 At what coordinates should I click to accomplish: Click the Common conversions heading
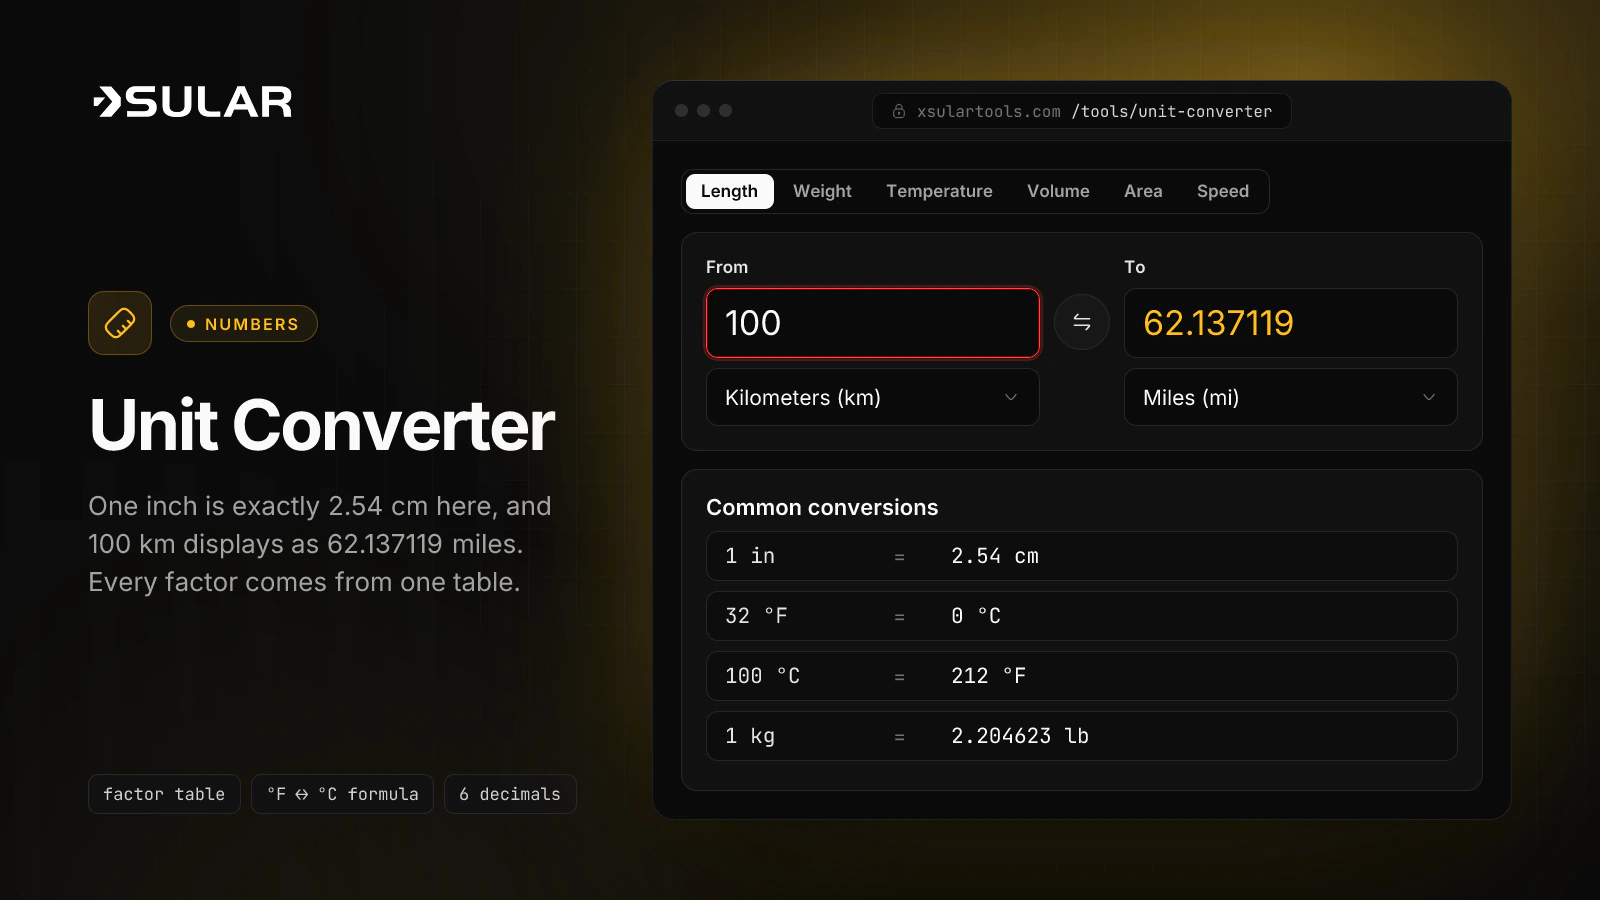point(822,507)
